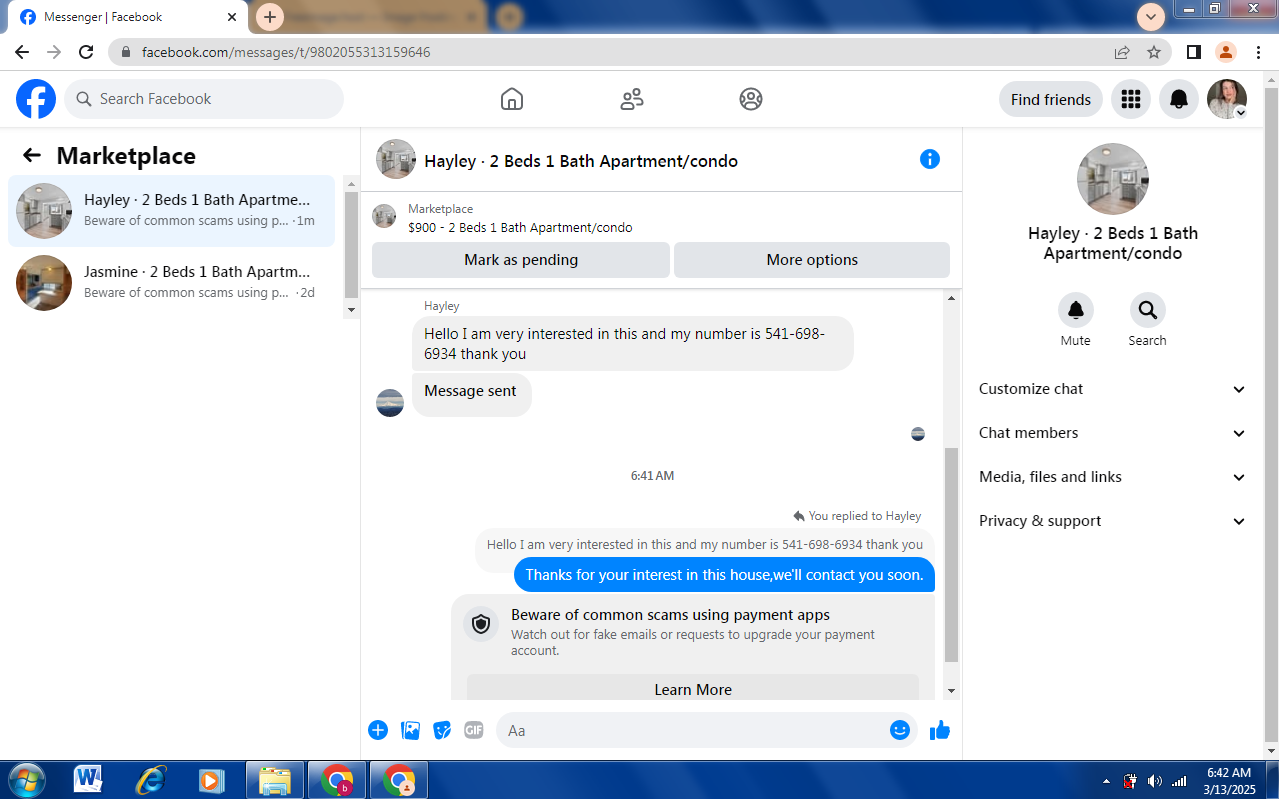The width and height of the screenshot is (1279, 799).
Task: Open the Hayley conversation in the list
Action: pos(171,211)
